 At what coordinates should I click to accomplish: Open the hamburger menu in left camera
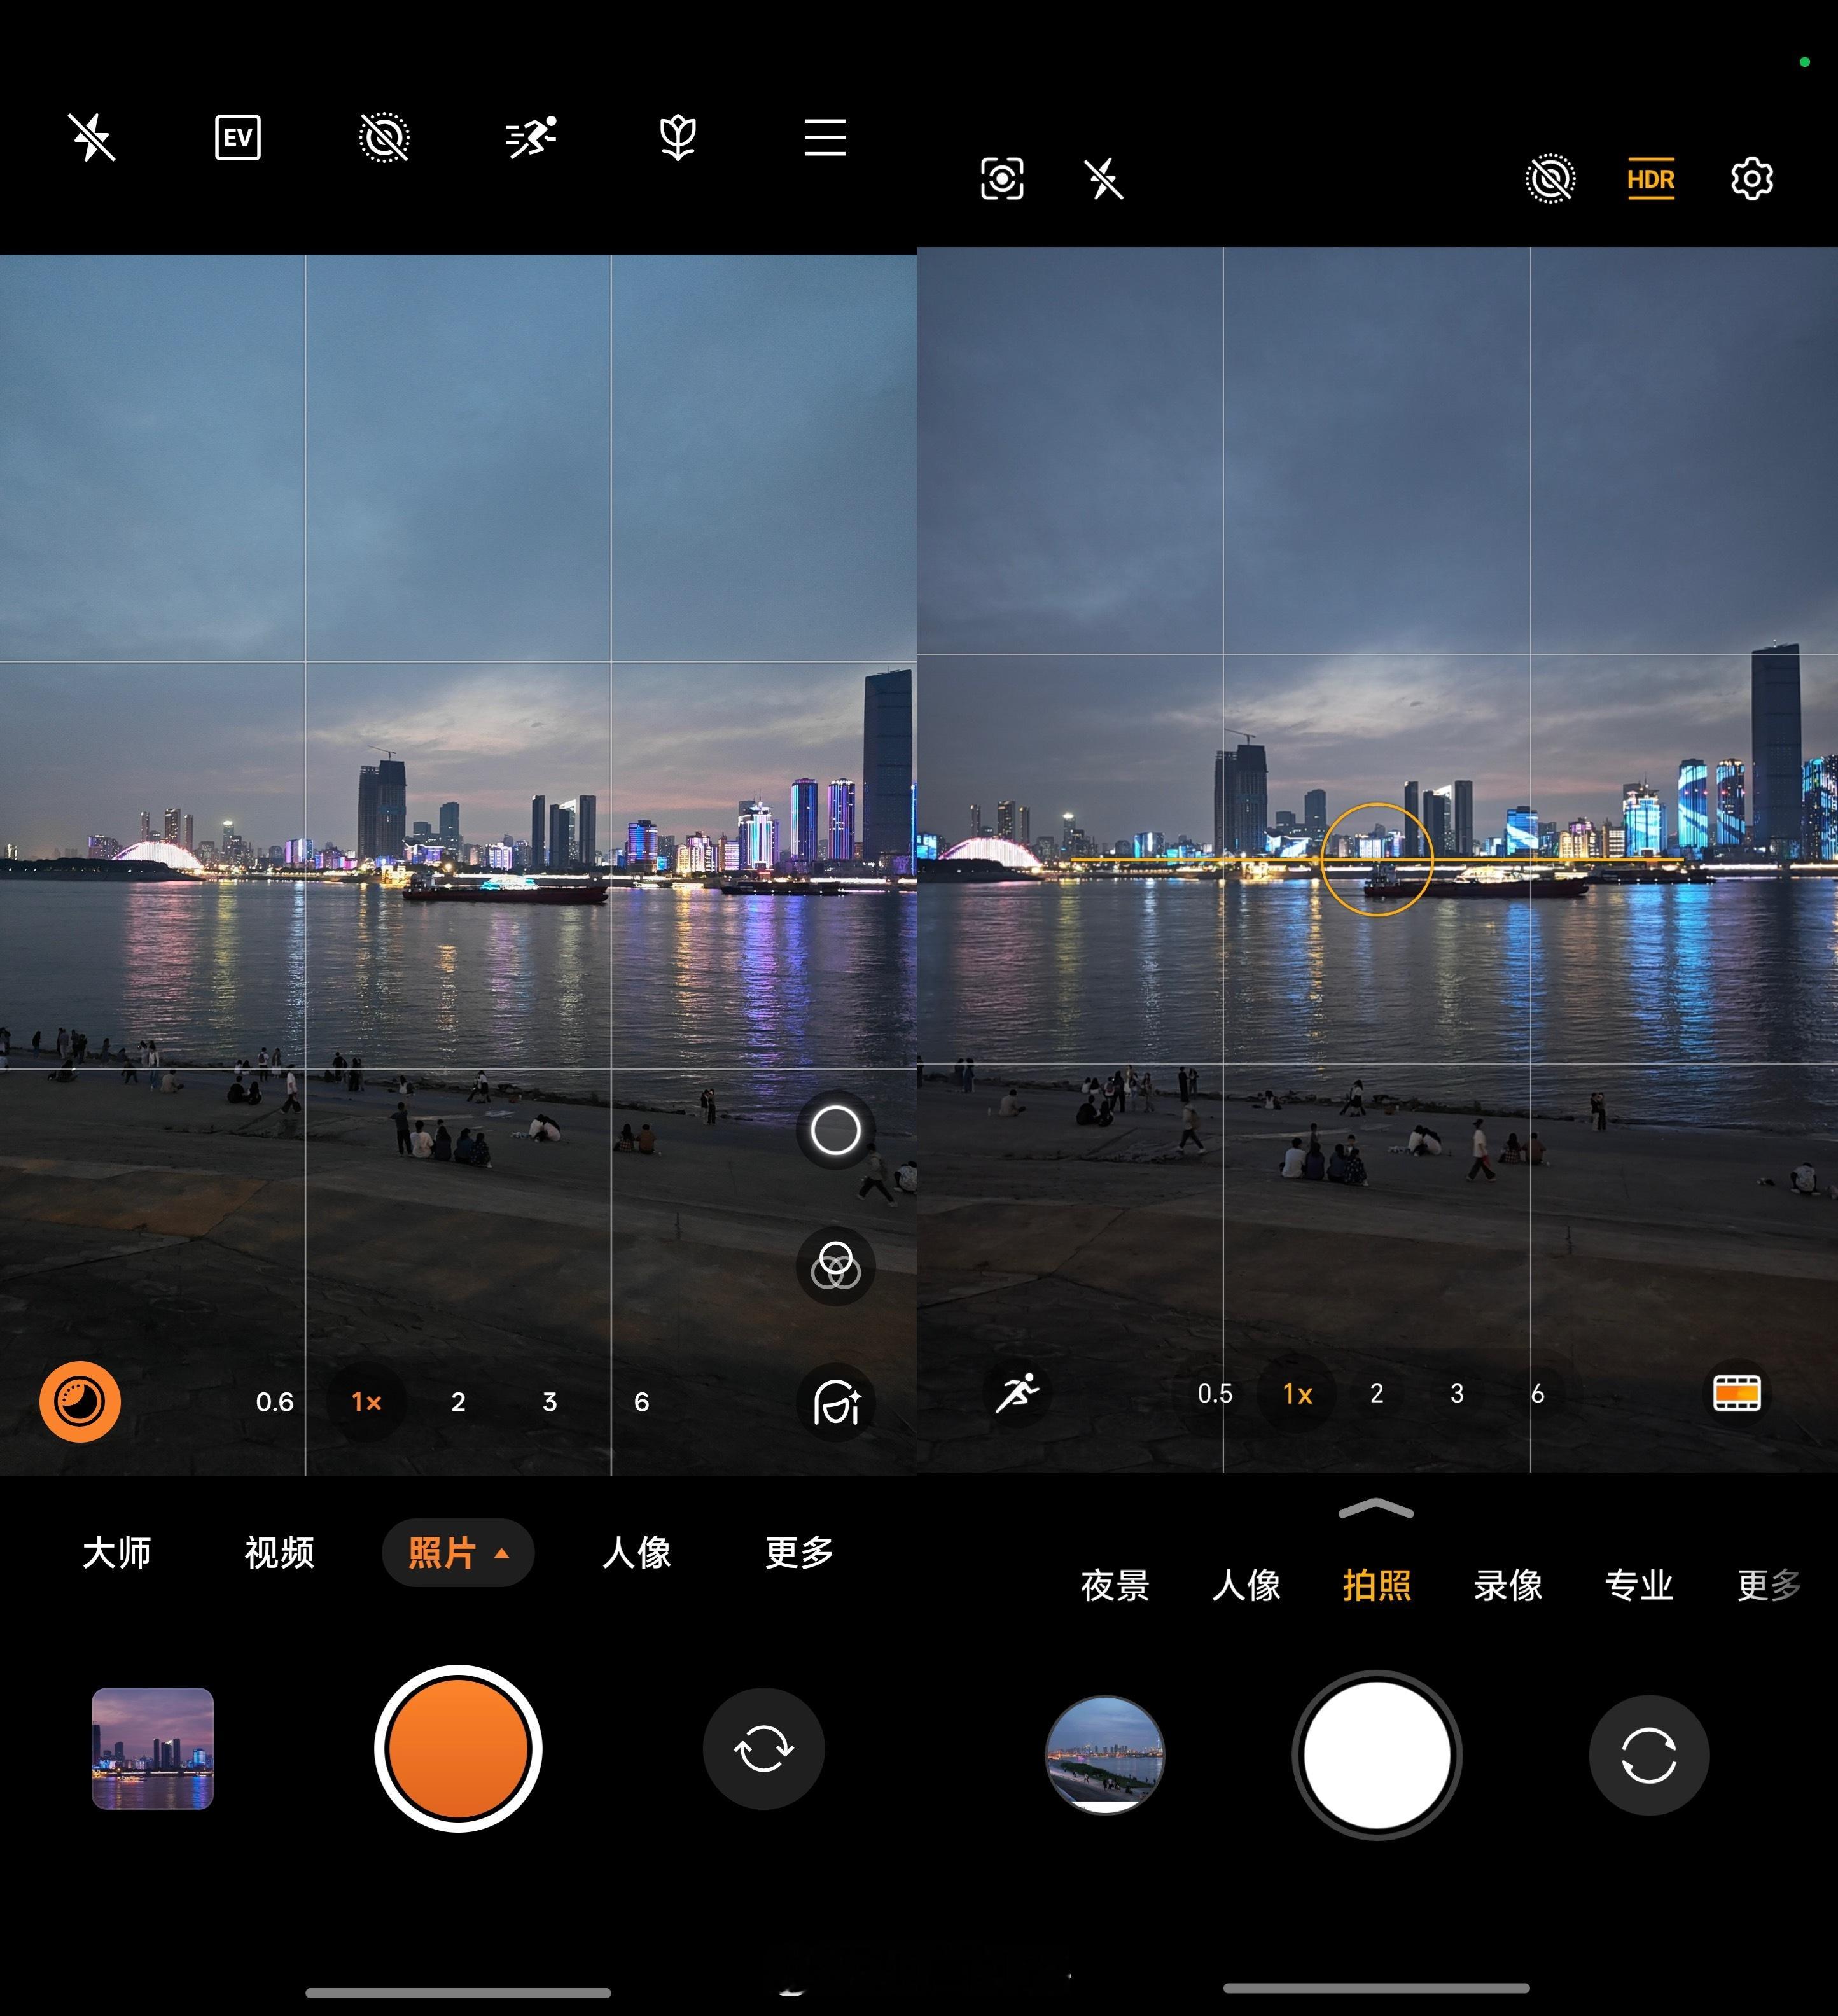825,138
